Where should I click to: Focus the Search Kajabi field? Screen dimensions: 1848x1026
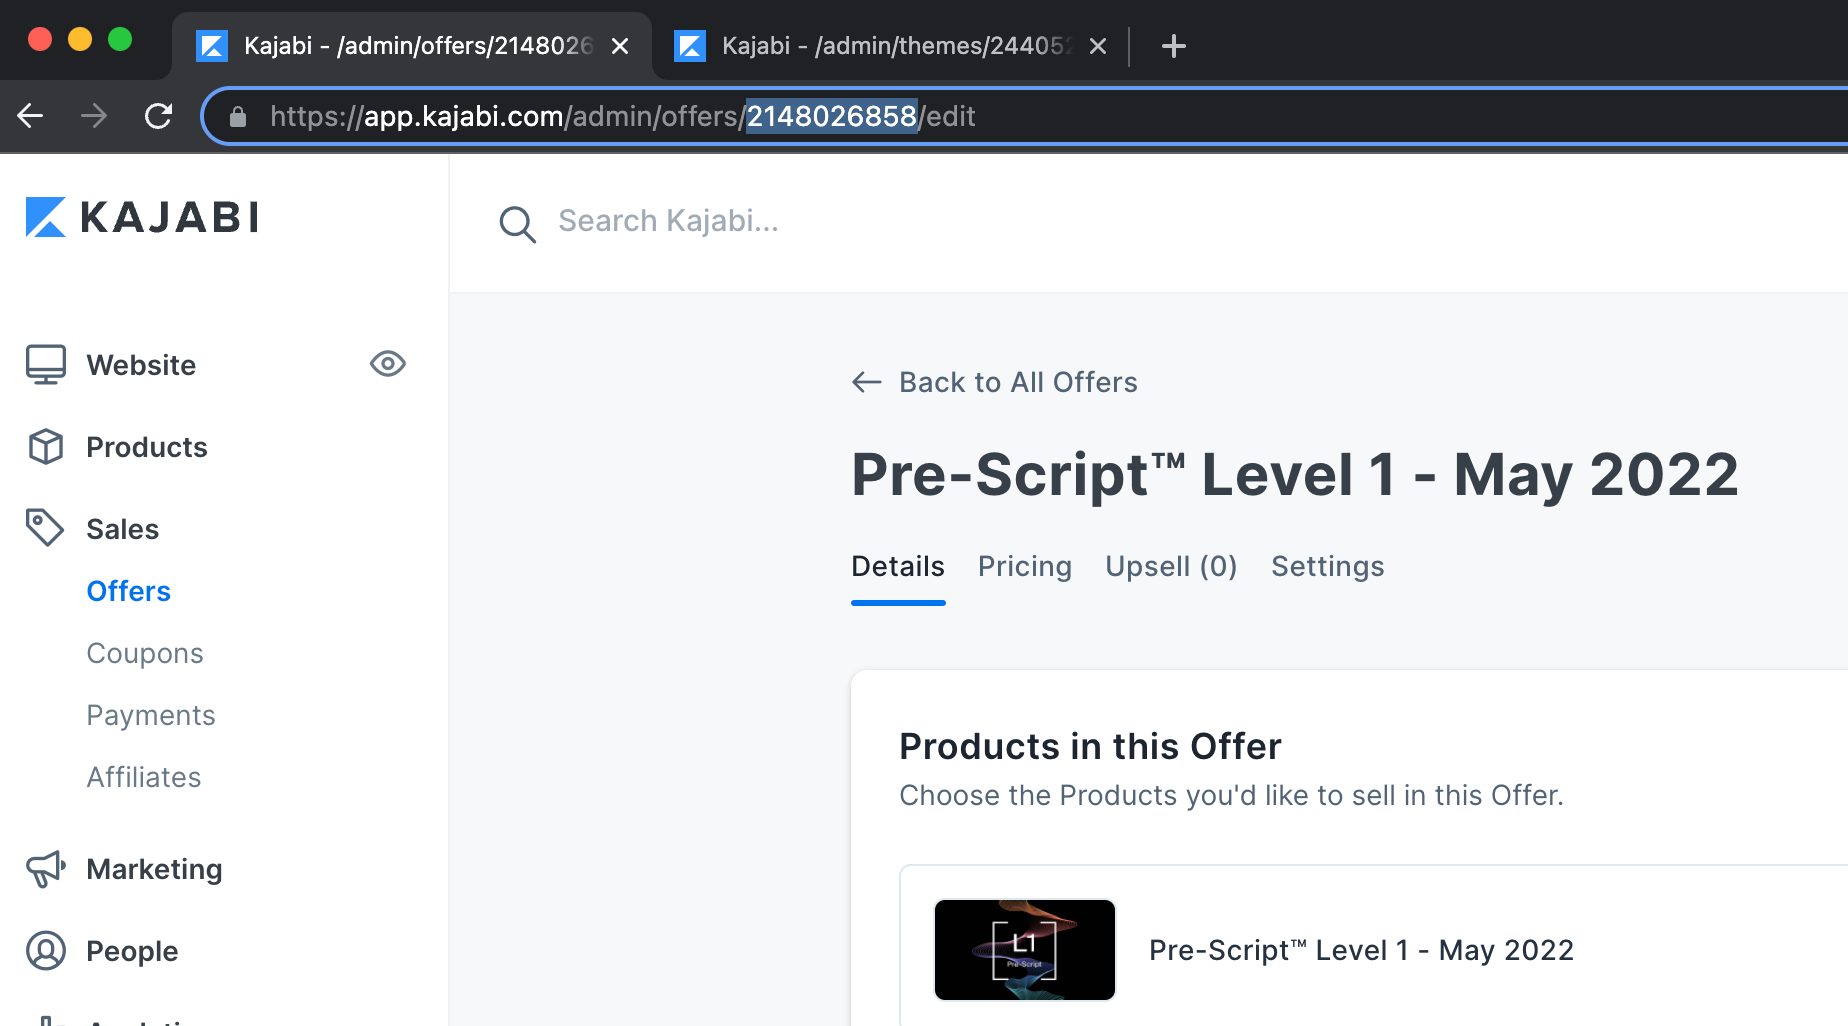tap(668, 221)
